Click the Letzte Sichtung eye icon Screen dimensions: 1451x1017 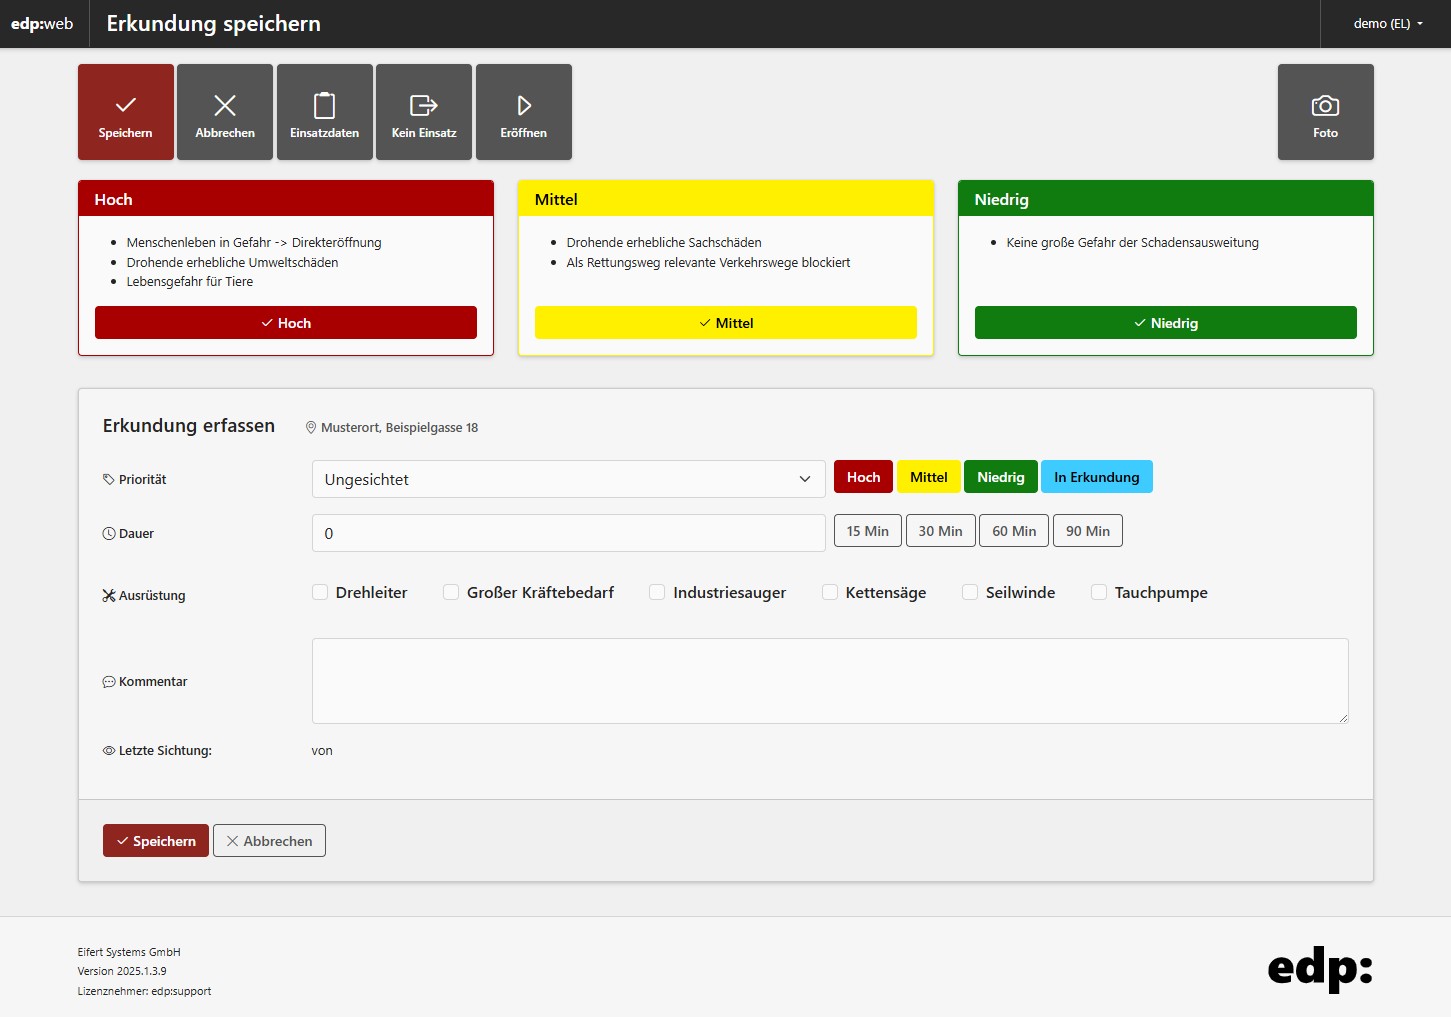click(x=109, y=750)
